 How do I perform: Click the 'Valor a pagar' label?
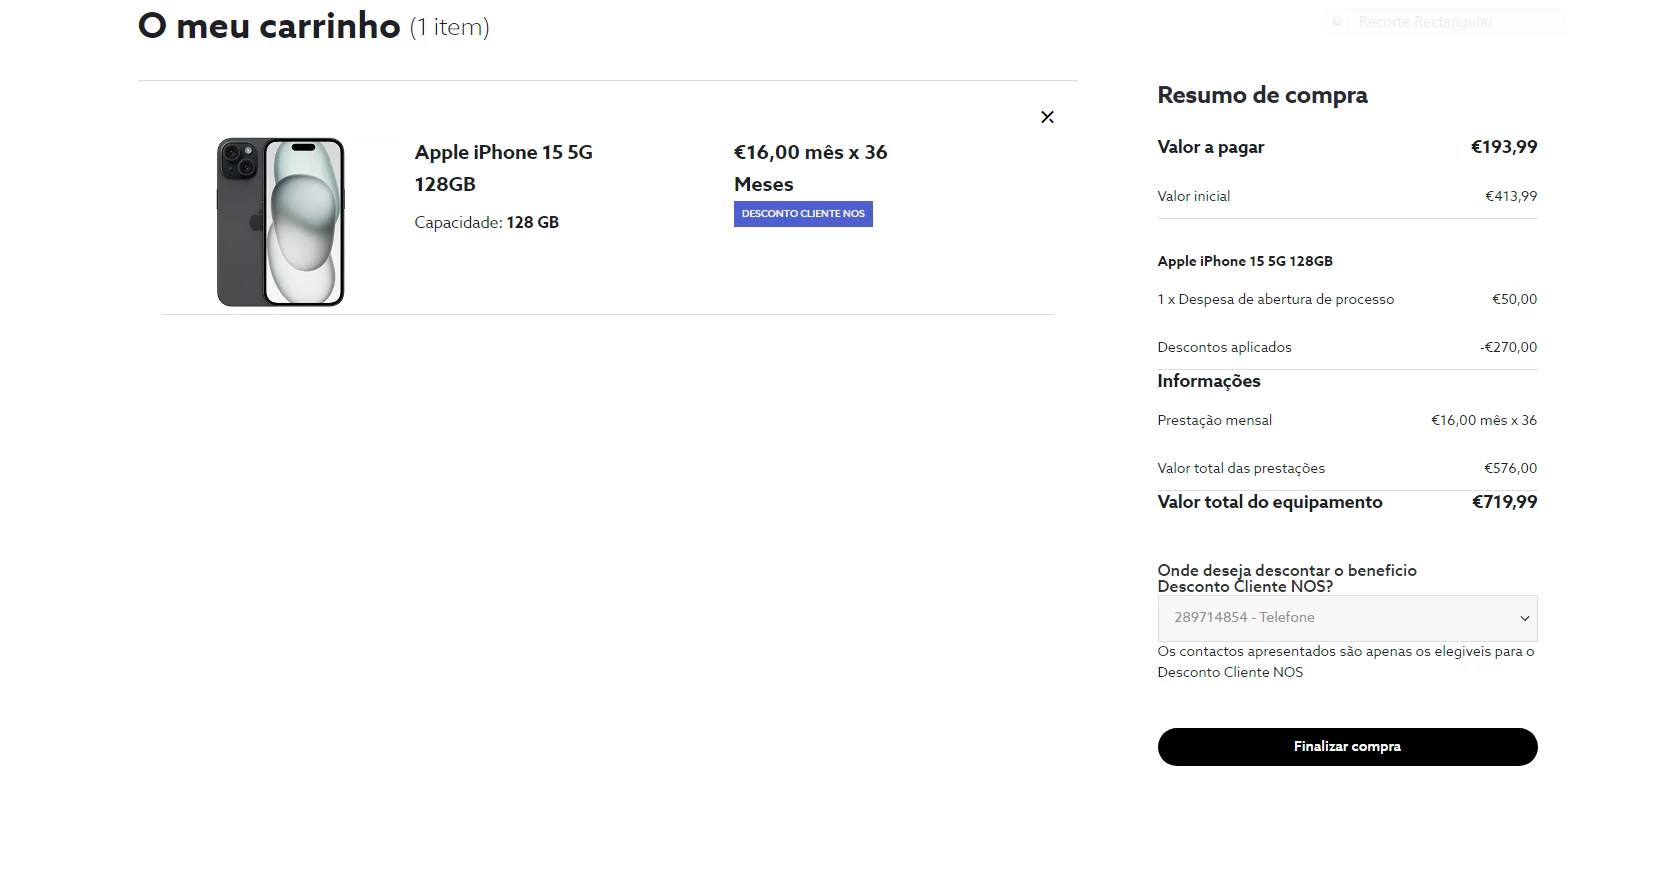pyautogui.click(x=1211, y=147)
